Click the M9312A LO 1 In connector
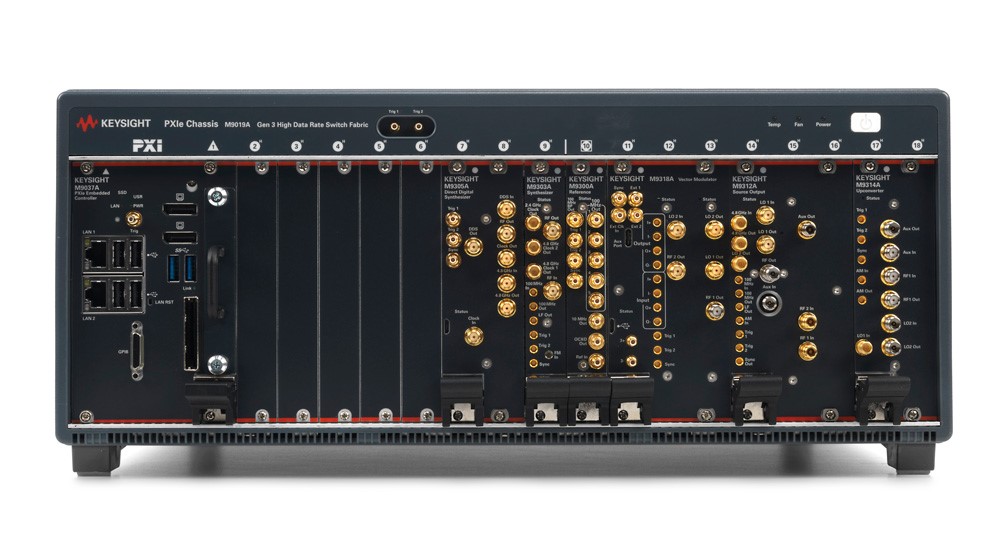This screenshot has height=538, width=1000. (766, 215)
